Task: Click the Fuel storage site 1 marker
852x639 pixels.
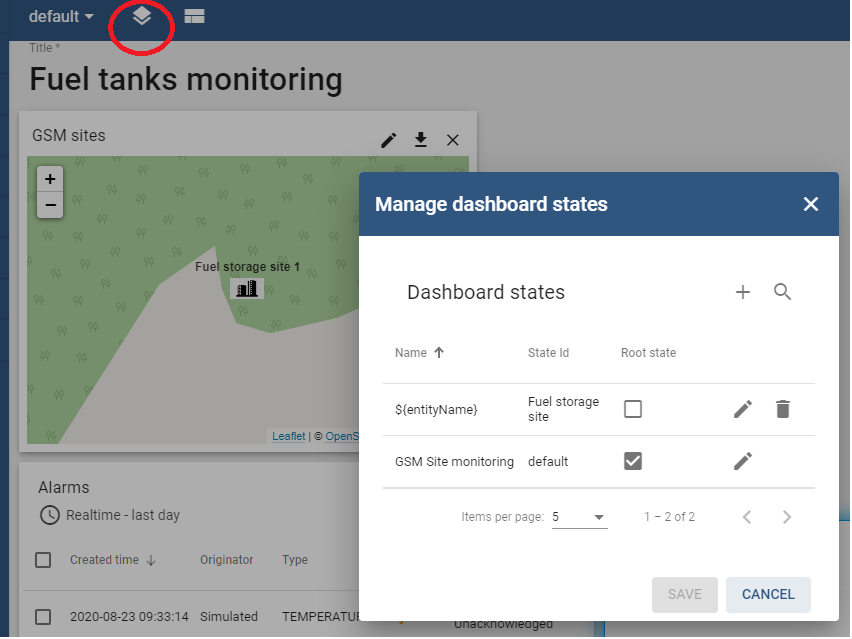Action: [x=247, y=288]
